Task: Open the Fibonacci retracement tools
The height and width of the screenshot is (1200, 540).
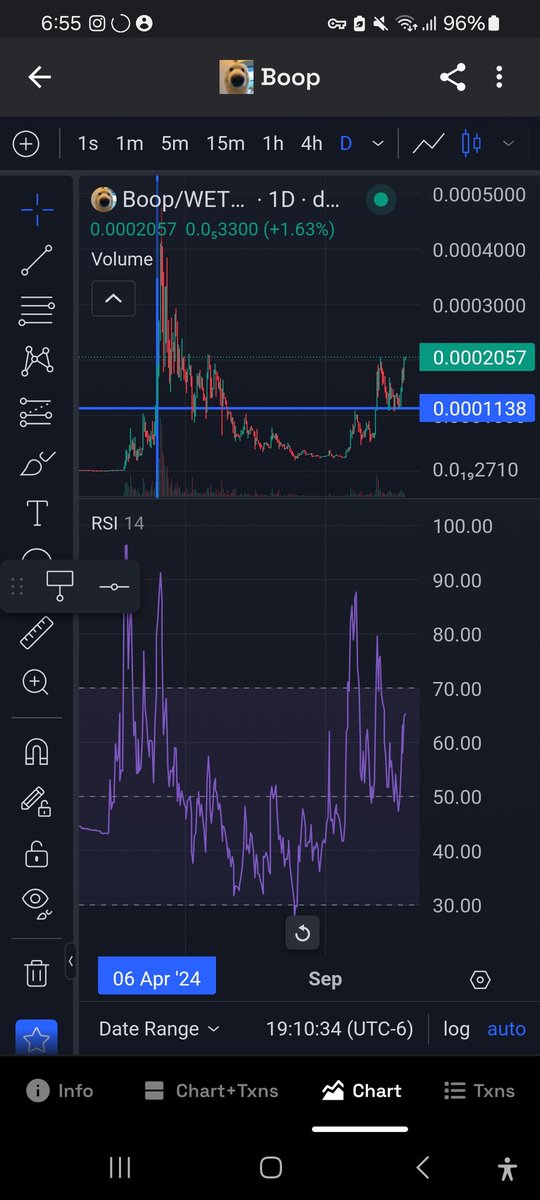Action: [x=37, y=310]
